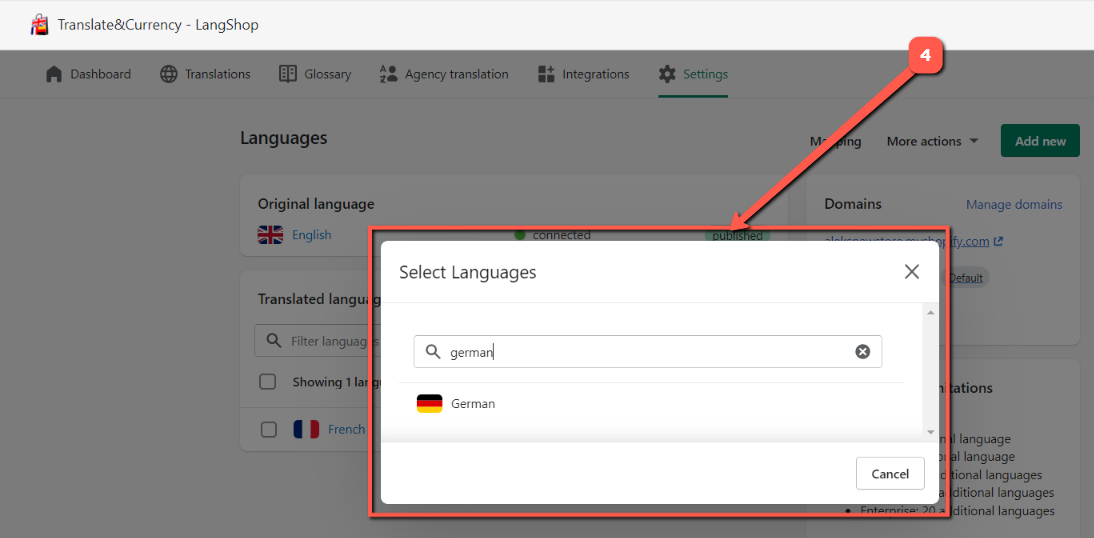This screenshot has width=1094, height=538.
Task: Click the Cancel button
Action: [890, 474]
